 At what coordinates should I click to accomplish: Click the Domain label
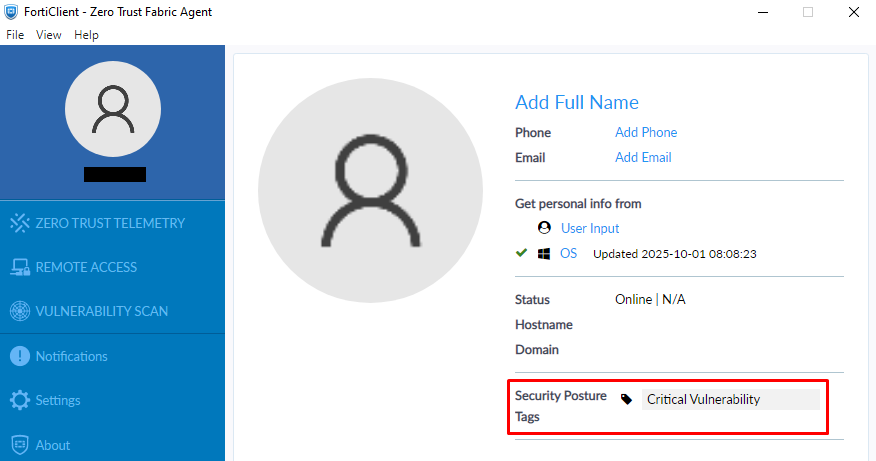(x=537, y=350)
